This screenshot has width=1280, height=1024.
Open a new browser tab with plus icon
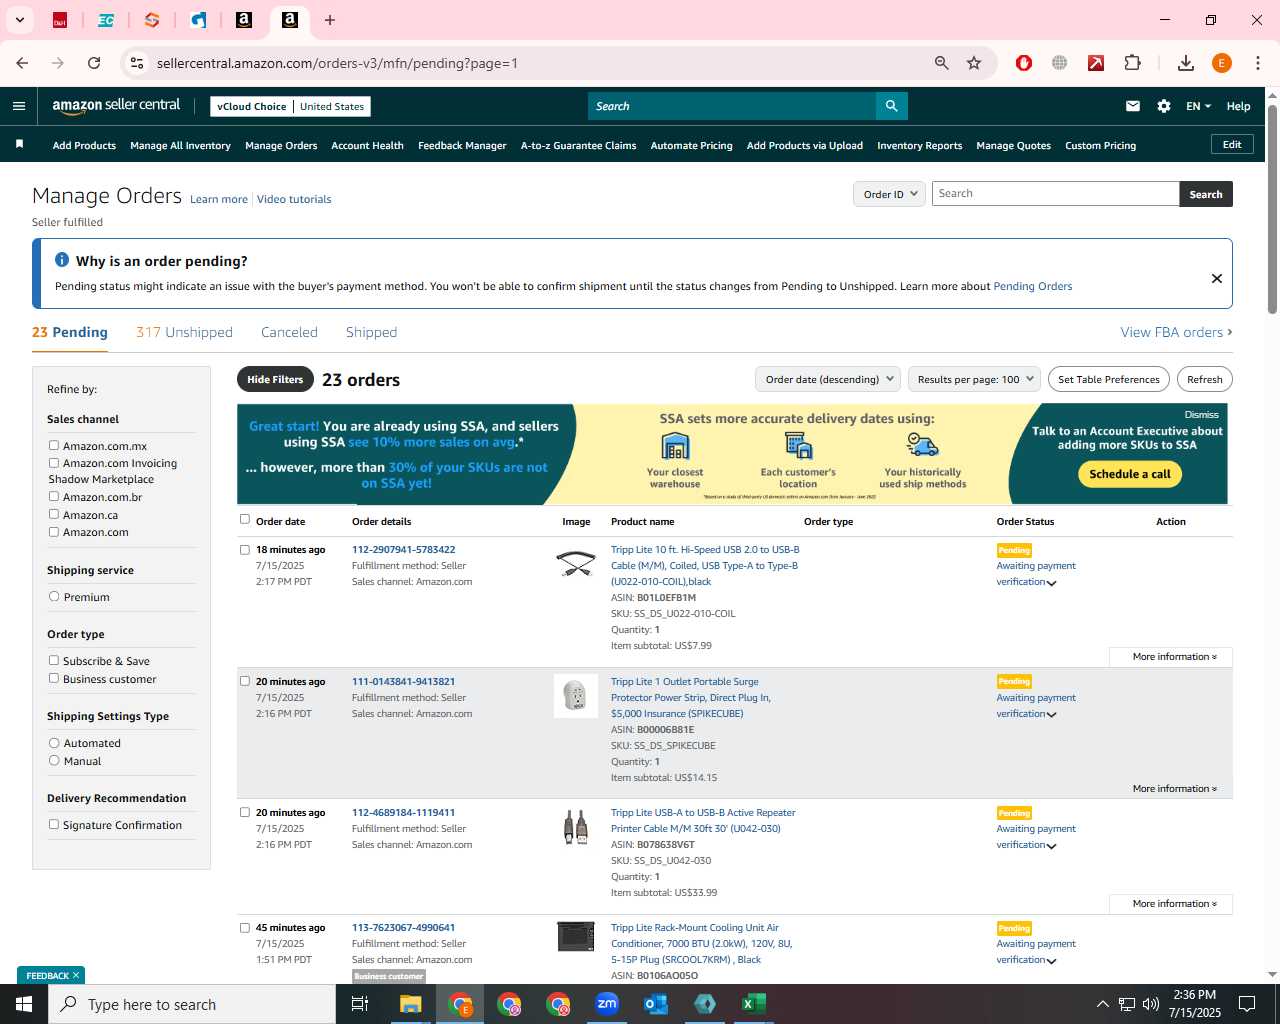(x=330, y=20)
